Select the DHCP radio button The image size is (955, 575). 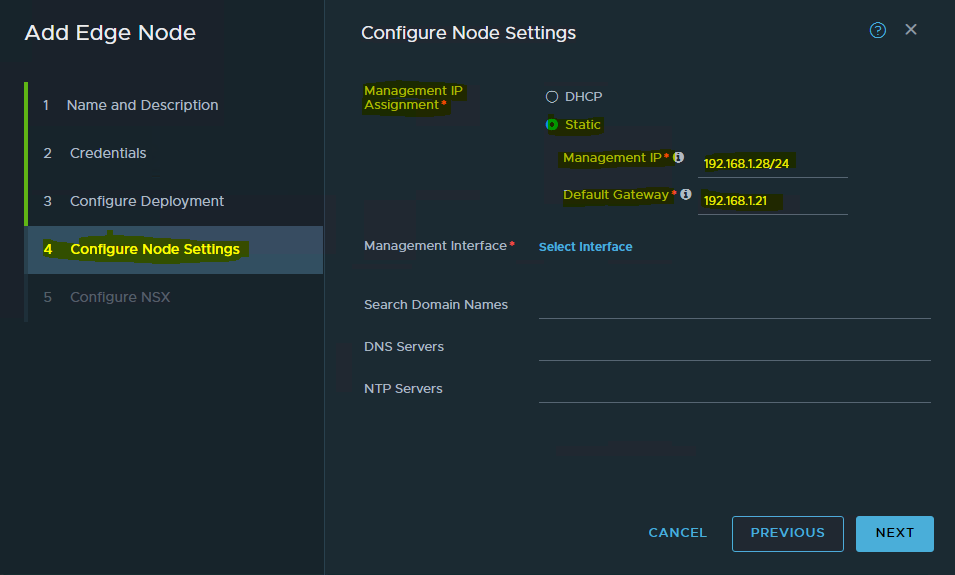point(552,97)
